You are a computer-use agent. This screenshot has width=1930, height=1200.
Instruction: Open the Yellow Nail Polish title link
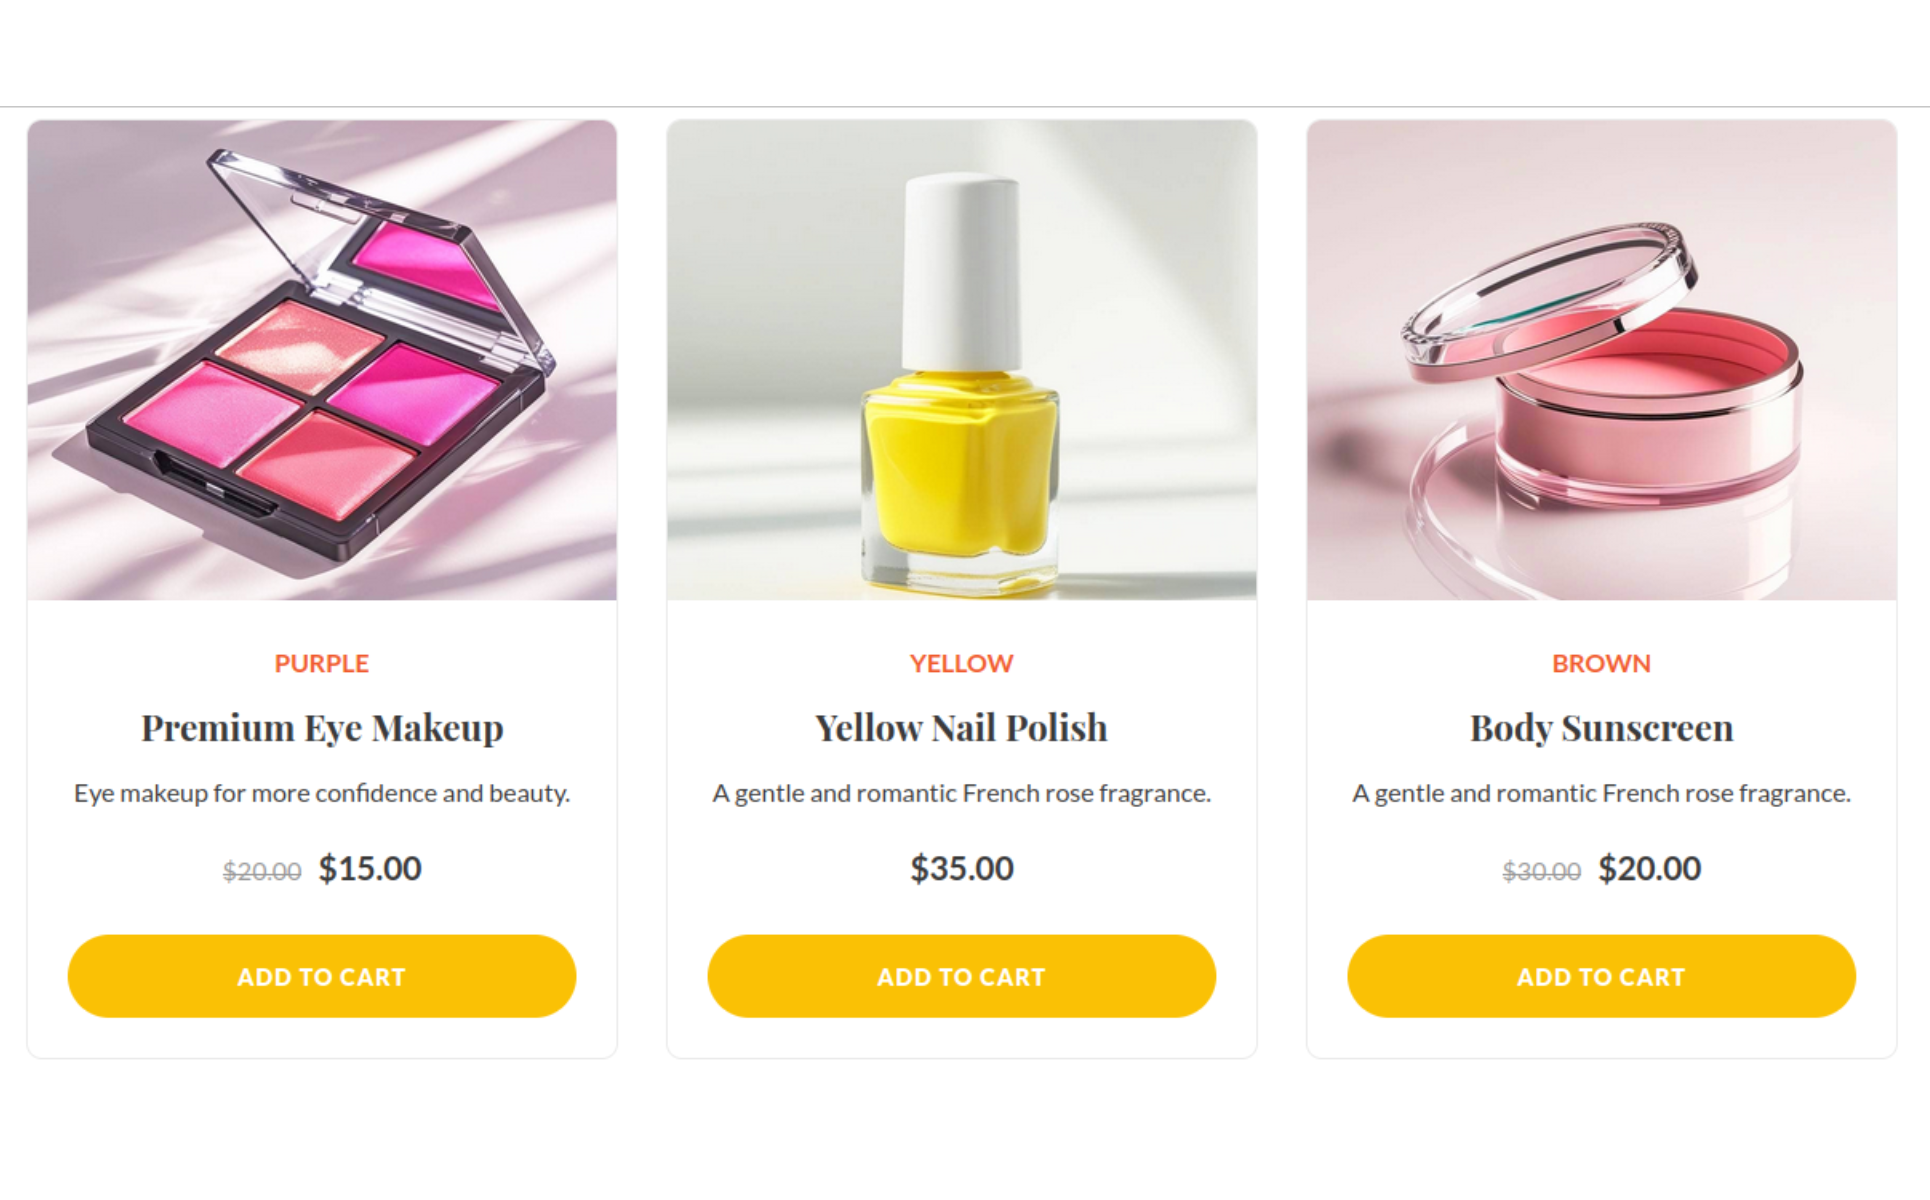click(x=962, y=728)
